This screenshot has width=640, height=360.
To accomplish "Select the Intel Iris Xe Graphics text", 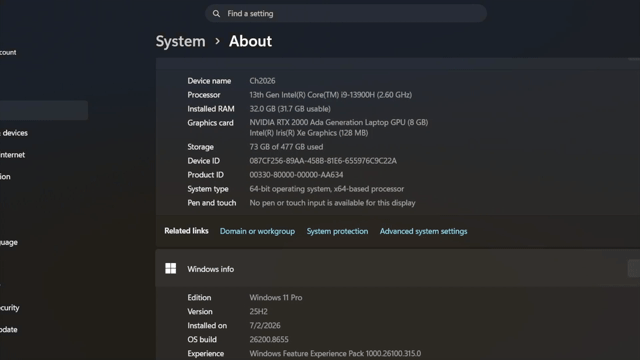I will (x=309, y=133).
